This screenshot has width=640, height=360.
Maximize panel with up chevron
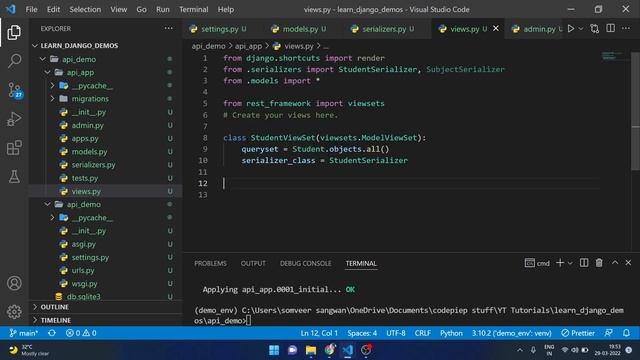pyautogui.click(x=615, y=263)
